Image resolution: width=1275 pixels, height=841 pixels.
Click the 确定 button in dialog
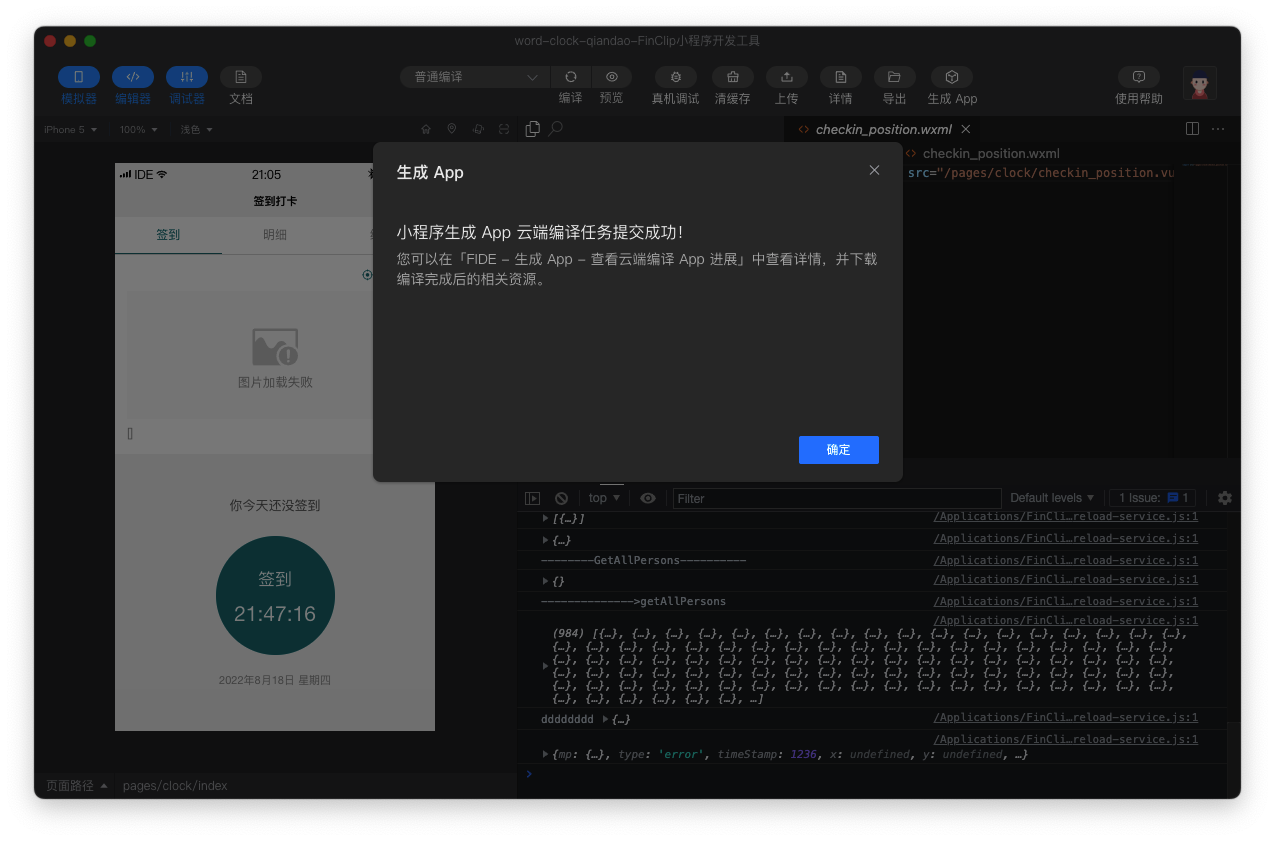tap(838, 450)
